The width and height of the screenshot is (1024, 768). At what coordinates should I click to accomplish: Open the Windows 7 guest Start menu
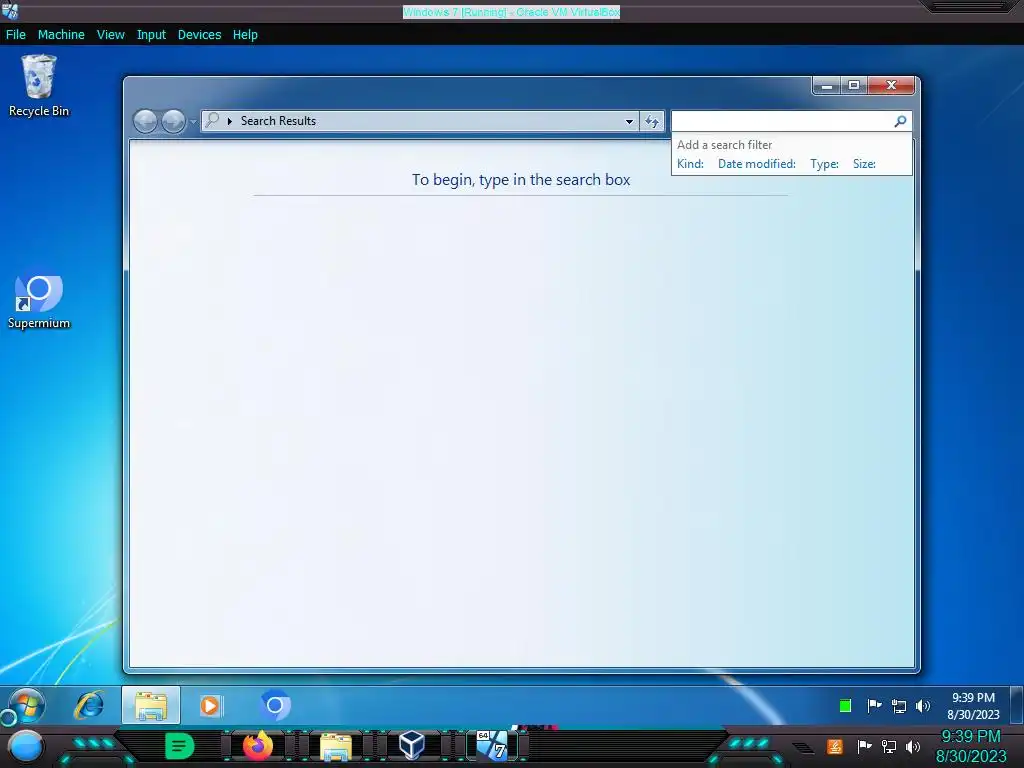click(27, 705)
